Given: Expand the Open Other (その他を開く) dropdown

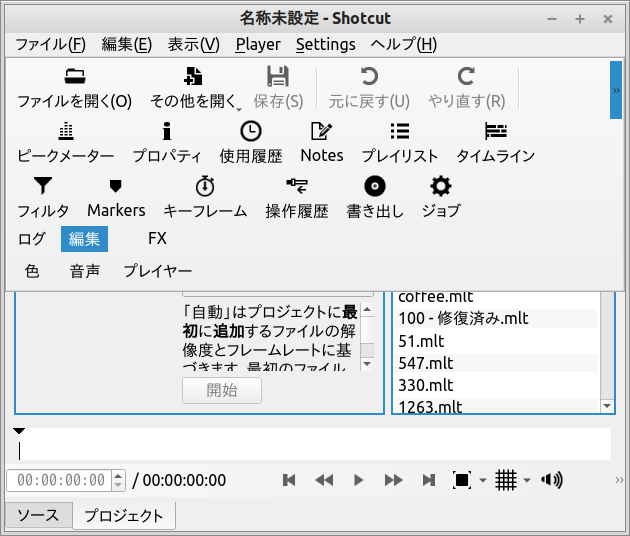Looking at the screenshot, I should pyautogui.click(x=239, y=102).
